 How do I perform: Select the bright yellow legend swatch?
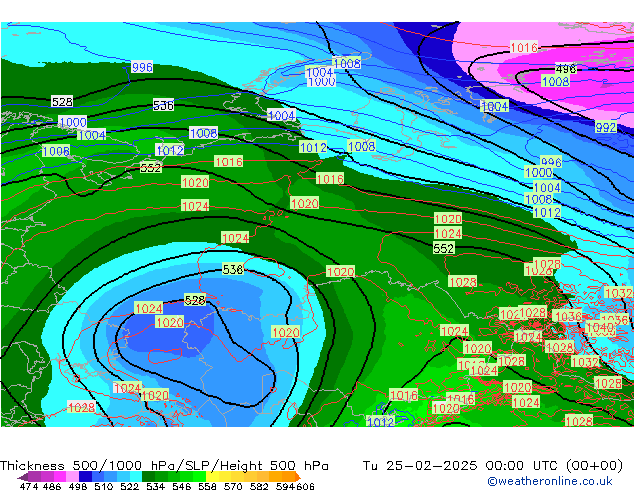tap(212, 477)
